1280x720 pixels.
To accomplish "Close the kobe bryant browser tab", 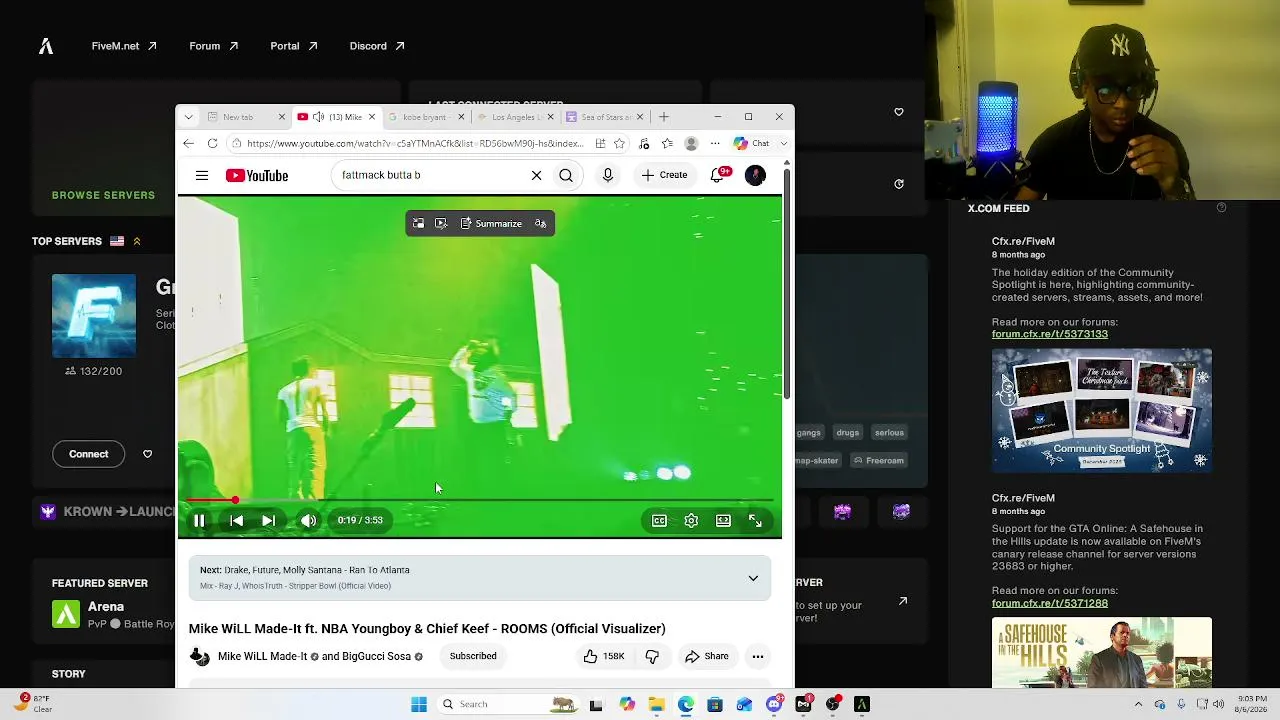I will [x=461, y=117].
